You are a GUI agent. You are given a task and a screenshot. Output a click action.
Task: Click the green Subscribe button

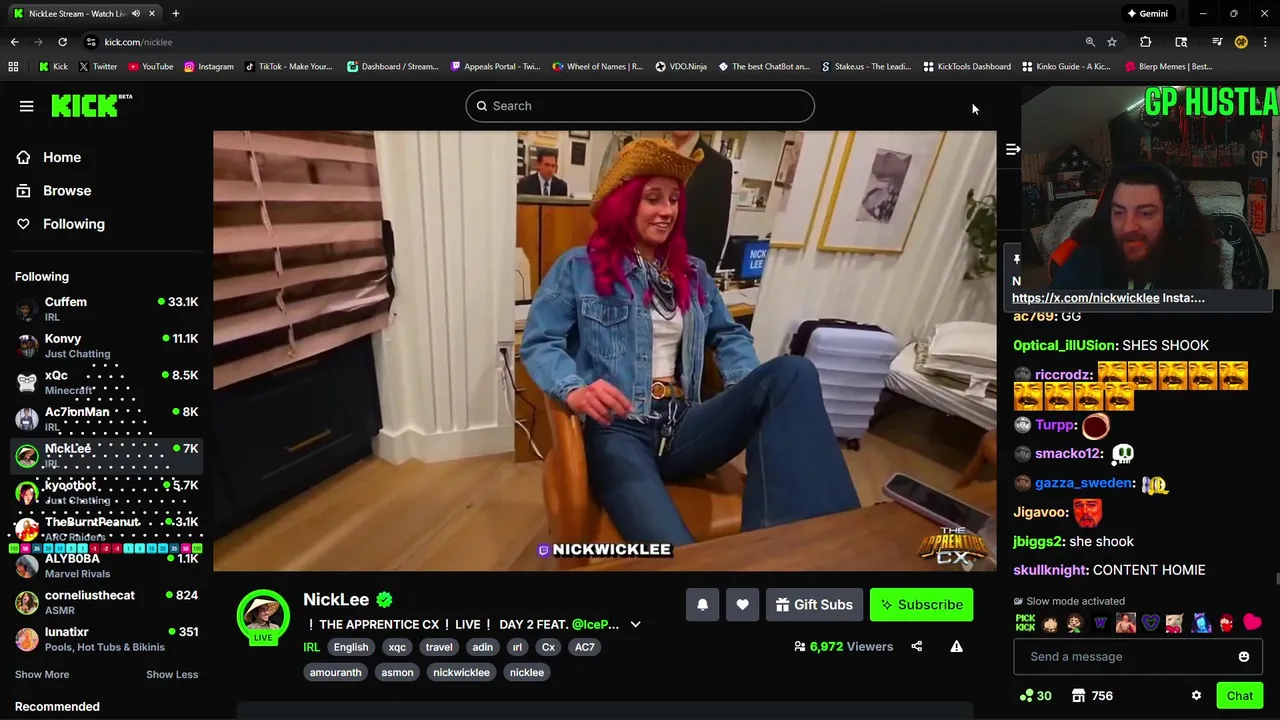pos(921,604)
